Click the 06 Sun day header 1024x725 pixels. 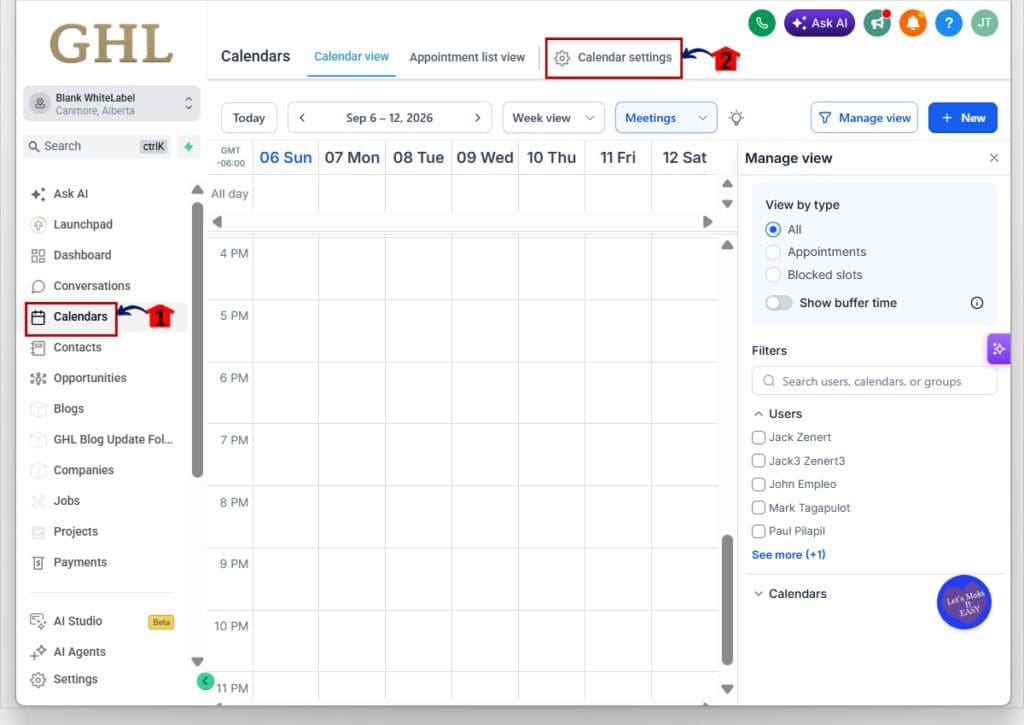[285, 158]
